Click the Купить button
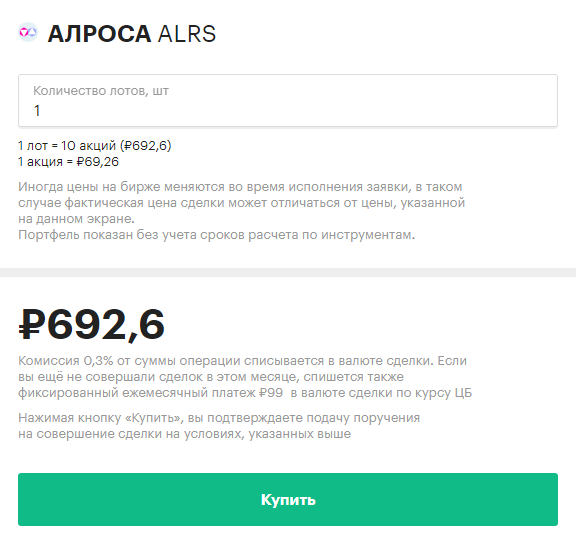576x550 pixels. coord(288,499)
